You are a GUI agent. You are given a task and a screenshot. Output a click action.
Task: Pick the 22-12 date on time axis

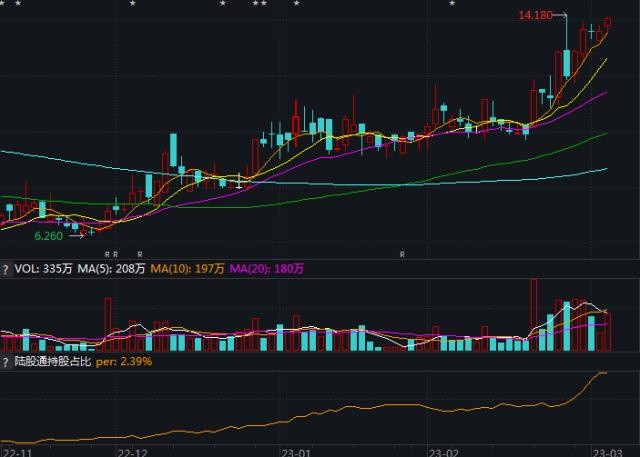click(132, 453)
